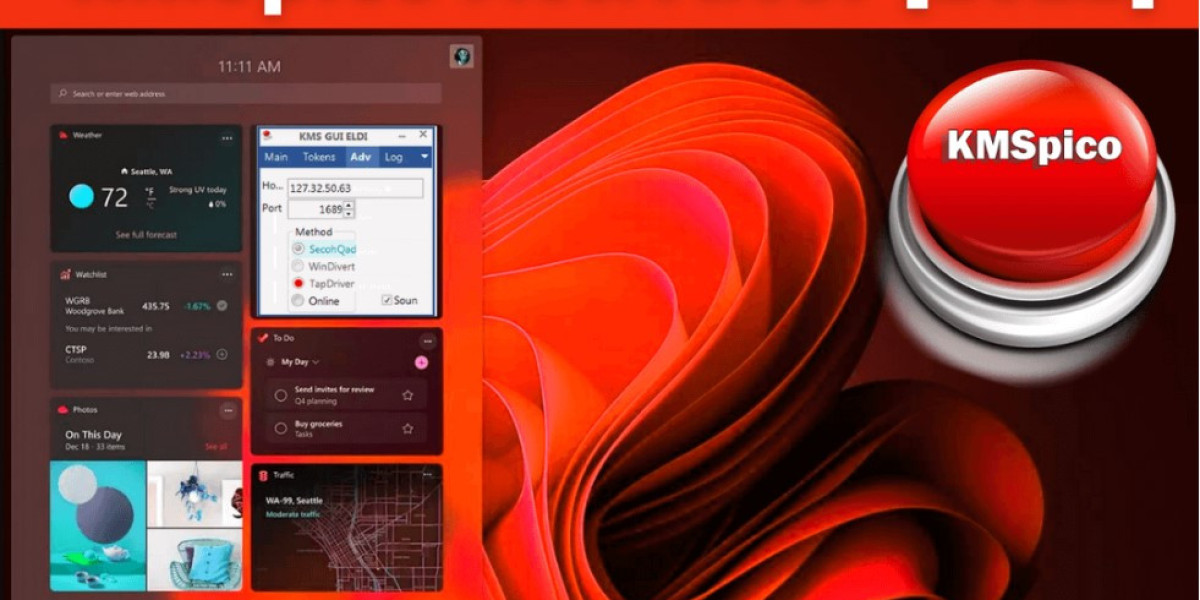1200x600 pixels.
Task: Open the user profile avatar in widgets panel
Action: (462, 57)
